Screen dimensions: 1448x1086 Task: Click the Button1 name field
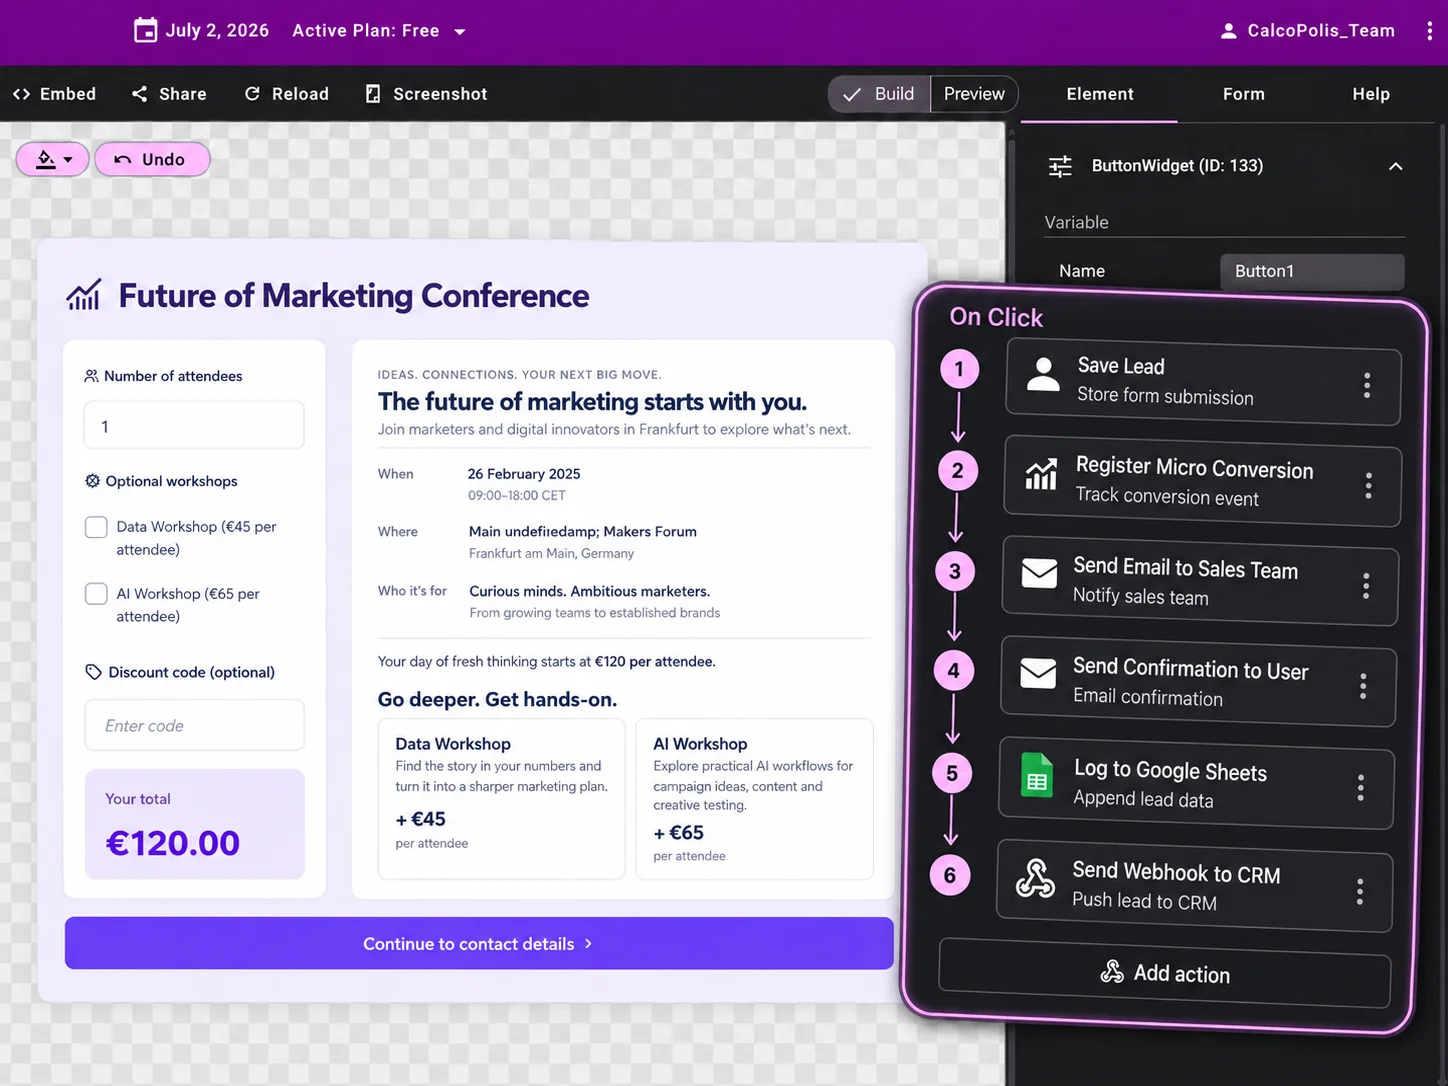click(x=1312, y=271)
